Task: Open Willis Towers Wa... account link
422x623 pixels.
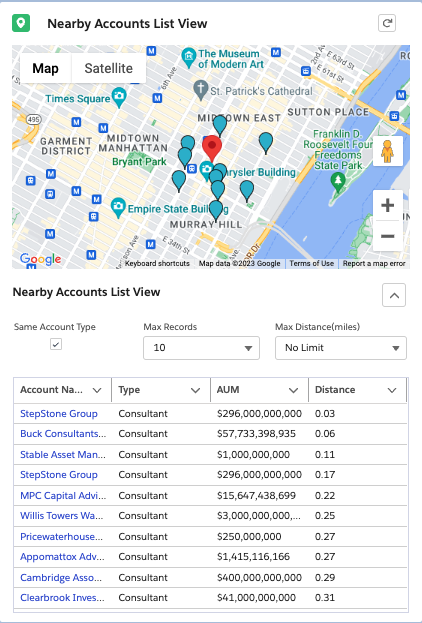Action: pyautogui.click(x=62, y=515)
